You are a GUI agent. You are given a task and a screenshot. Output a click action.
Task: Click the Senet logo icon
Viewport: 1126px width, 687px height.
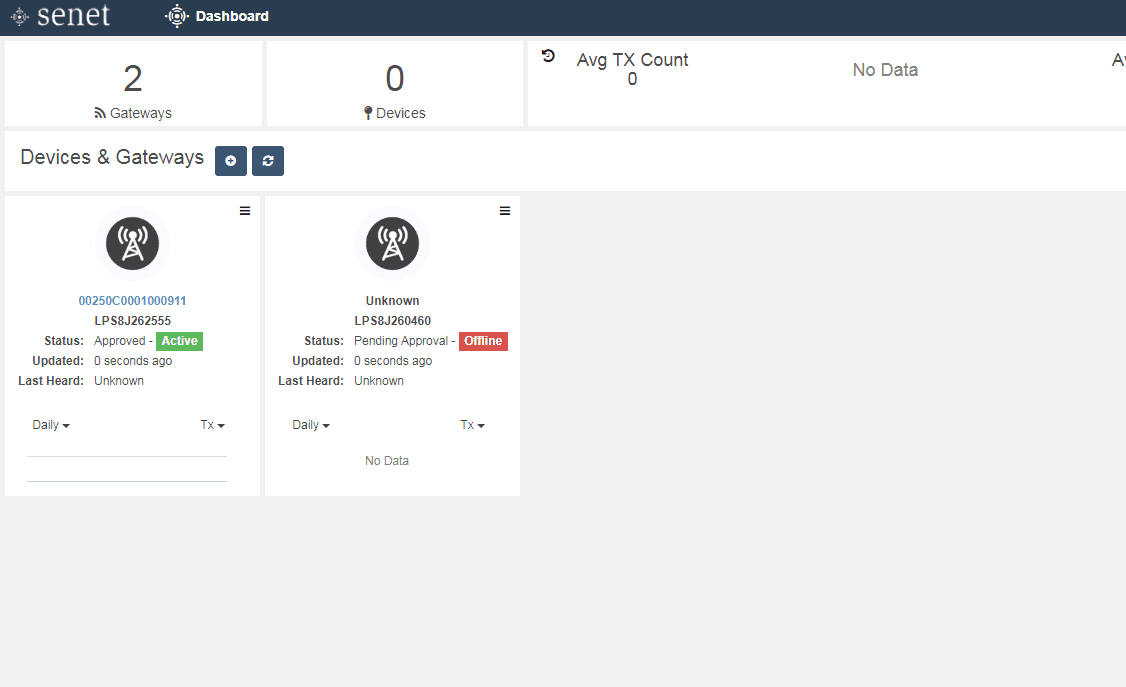point(19,17)
